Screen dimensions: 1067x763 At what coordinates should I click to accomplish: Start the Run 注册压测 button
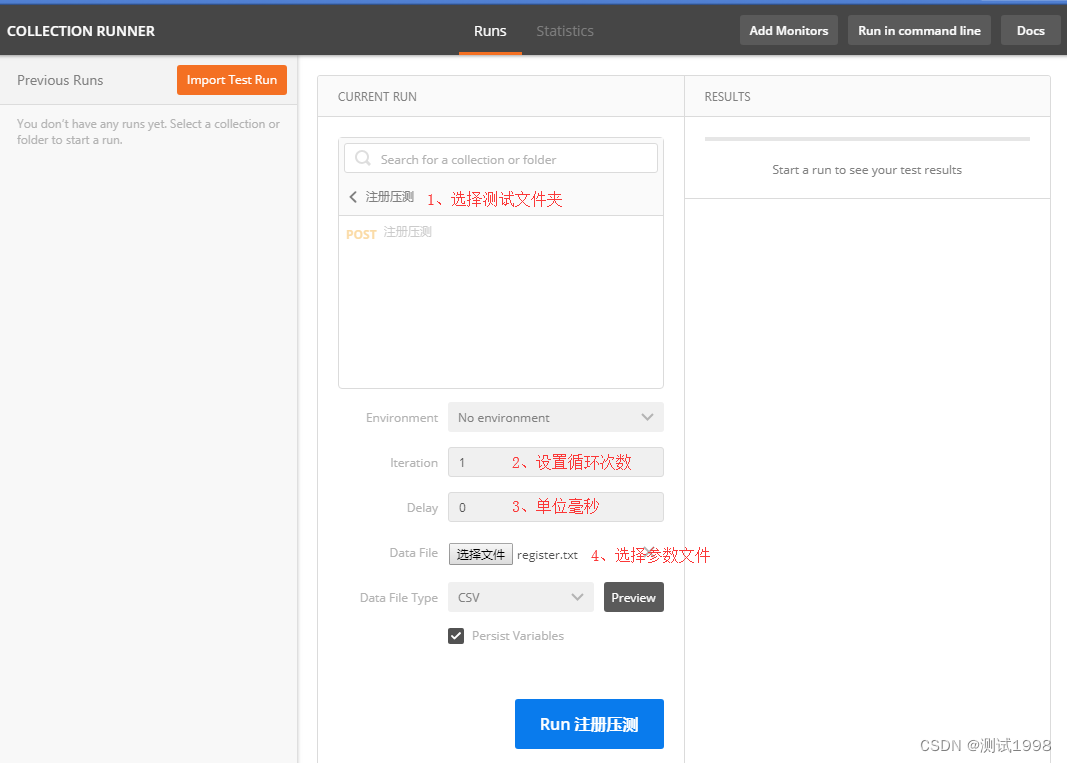[589, 724]
